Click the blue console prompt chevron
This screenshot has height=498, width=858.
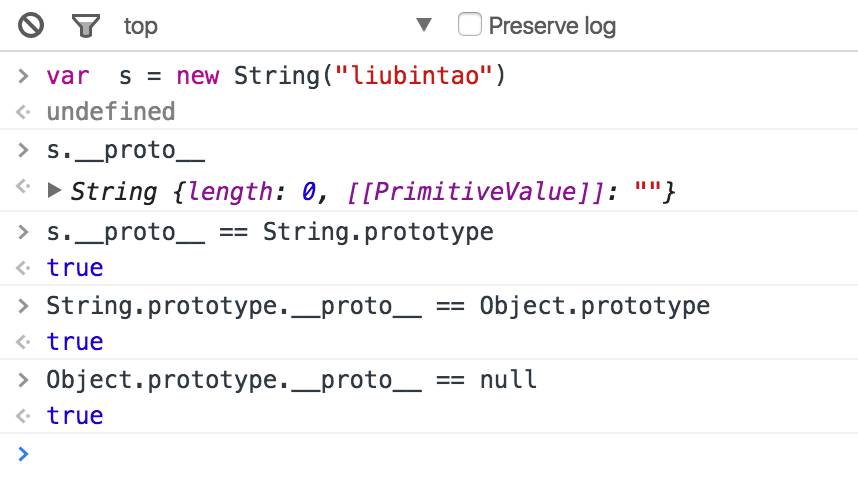point(23,454)
